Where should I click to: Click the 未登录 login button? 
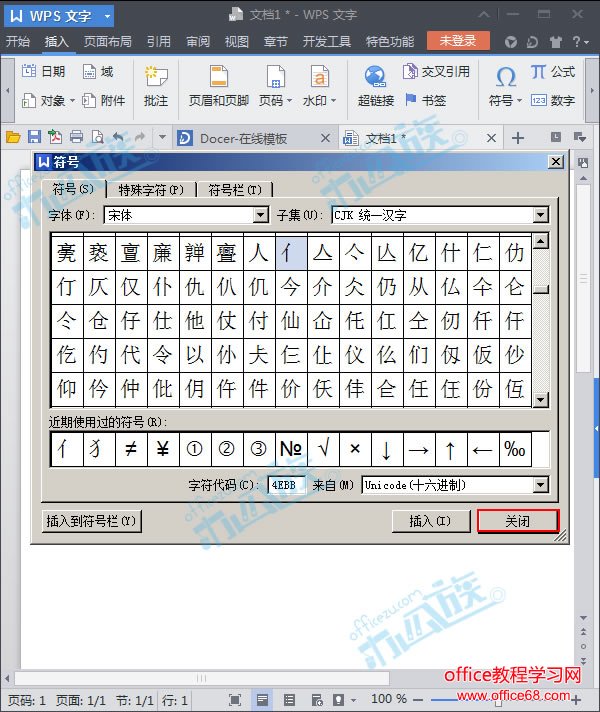458,41
